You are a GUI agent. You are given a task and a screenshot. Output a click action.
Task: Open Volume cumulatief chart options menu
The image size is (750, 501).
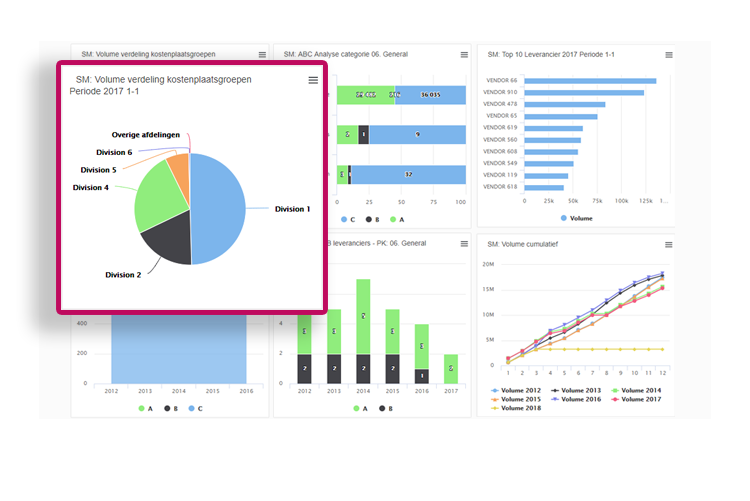(x=668, y=244)
